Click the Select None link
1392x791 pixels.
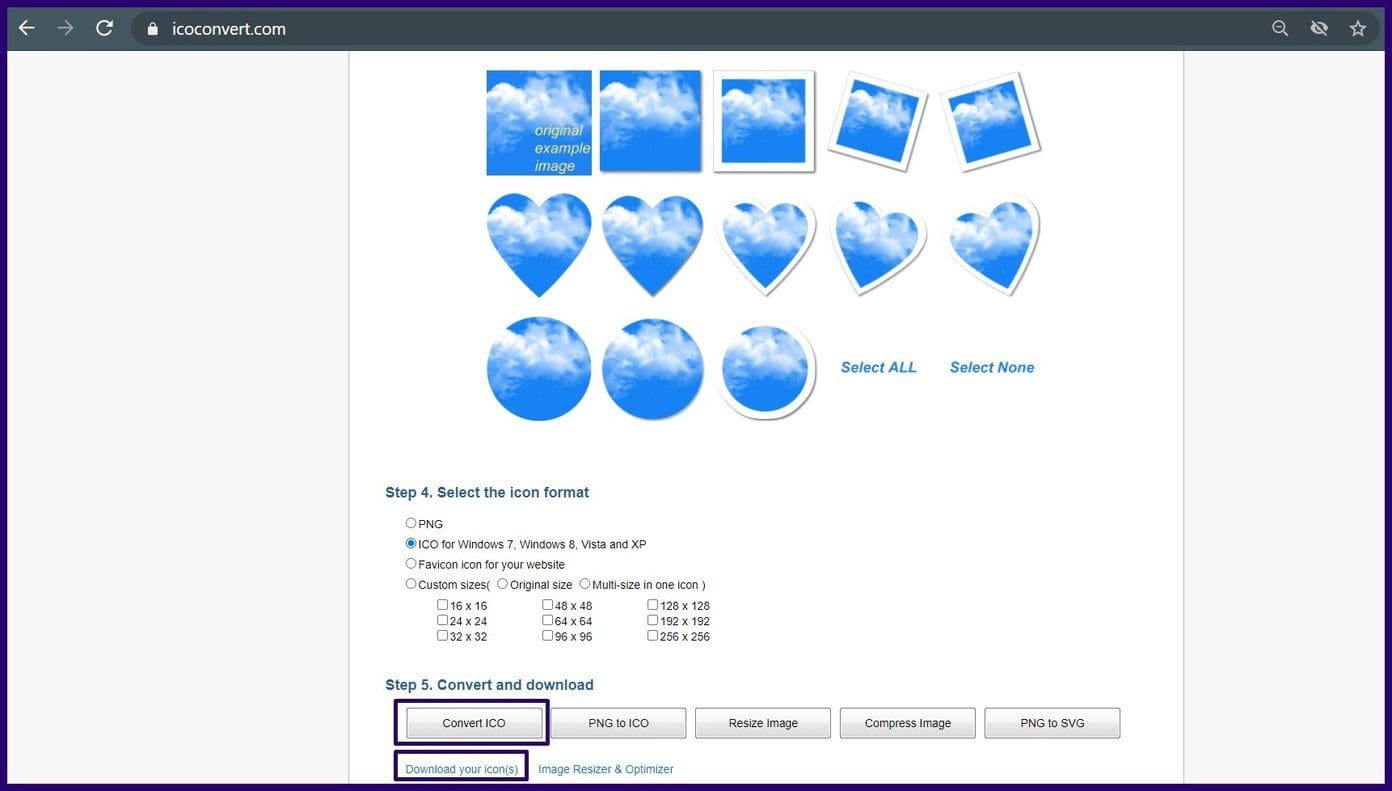(x=992, y=367)
